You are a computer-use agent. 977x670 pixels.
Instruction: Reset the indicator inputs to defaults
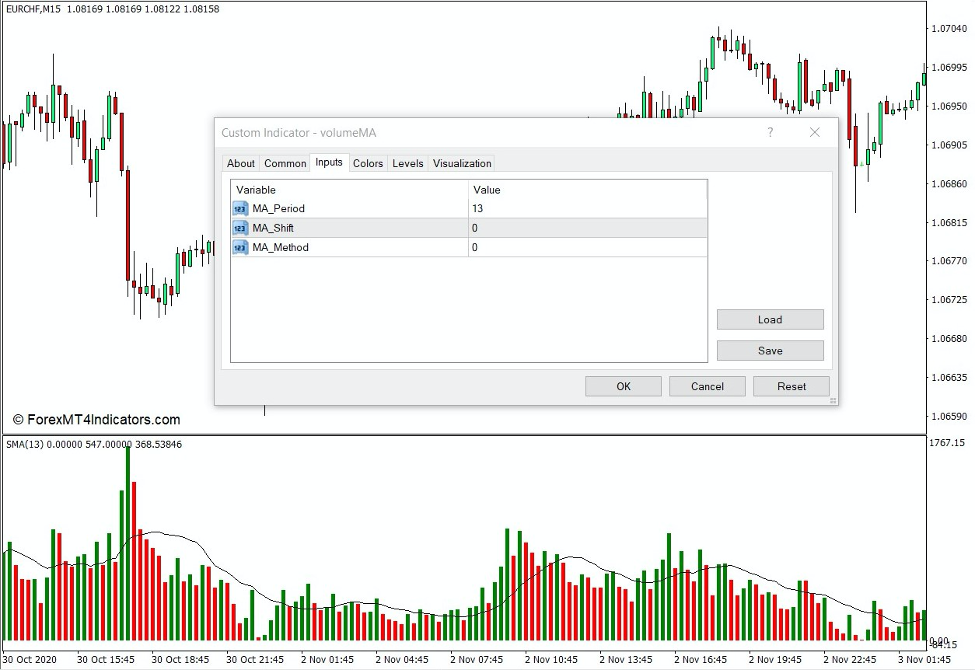pos(790,386)
